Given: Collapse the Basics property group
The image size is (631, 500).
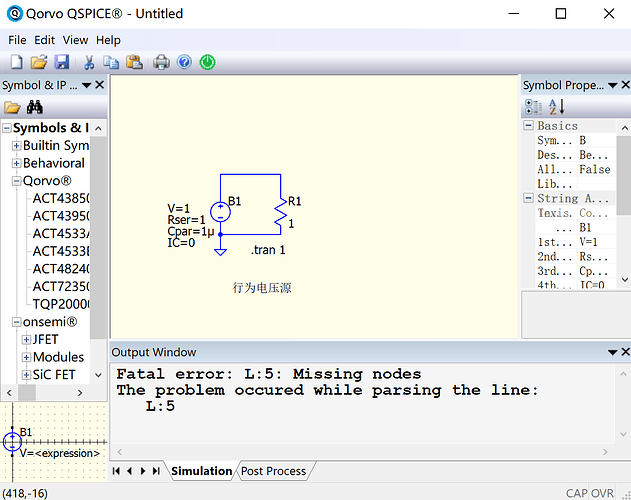Looking at the screenshot, I should [529, 126].
